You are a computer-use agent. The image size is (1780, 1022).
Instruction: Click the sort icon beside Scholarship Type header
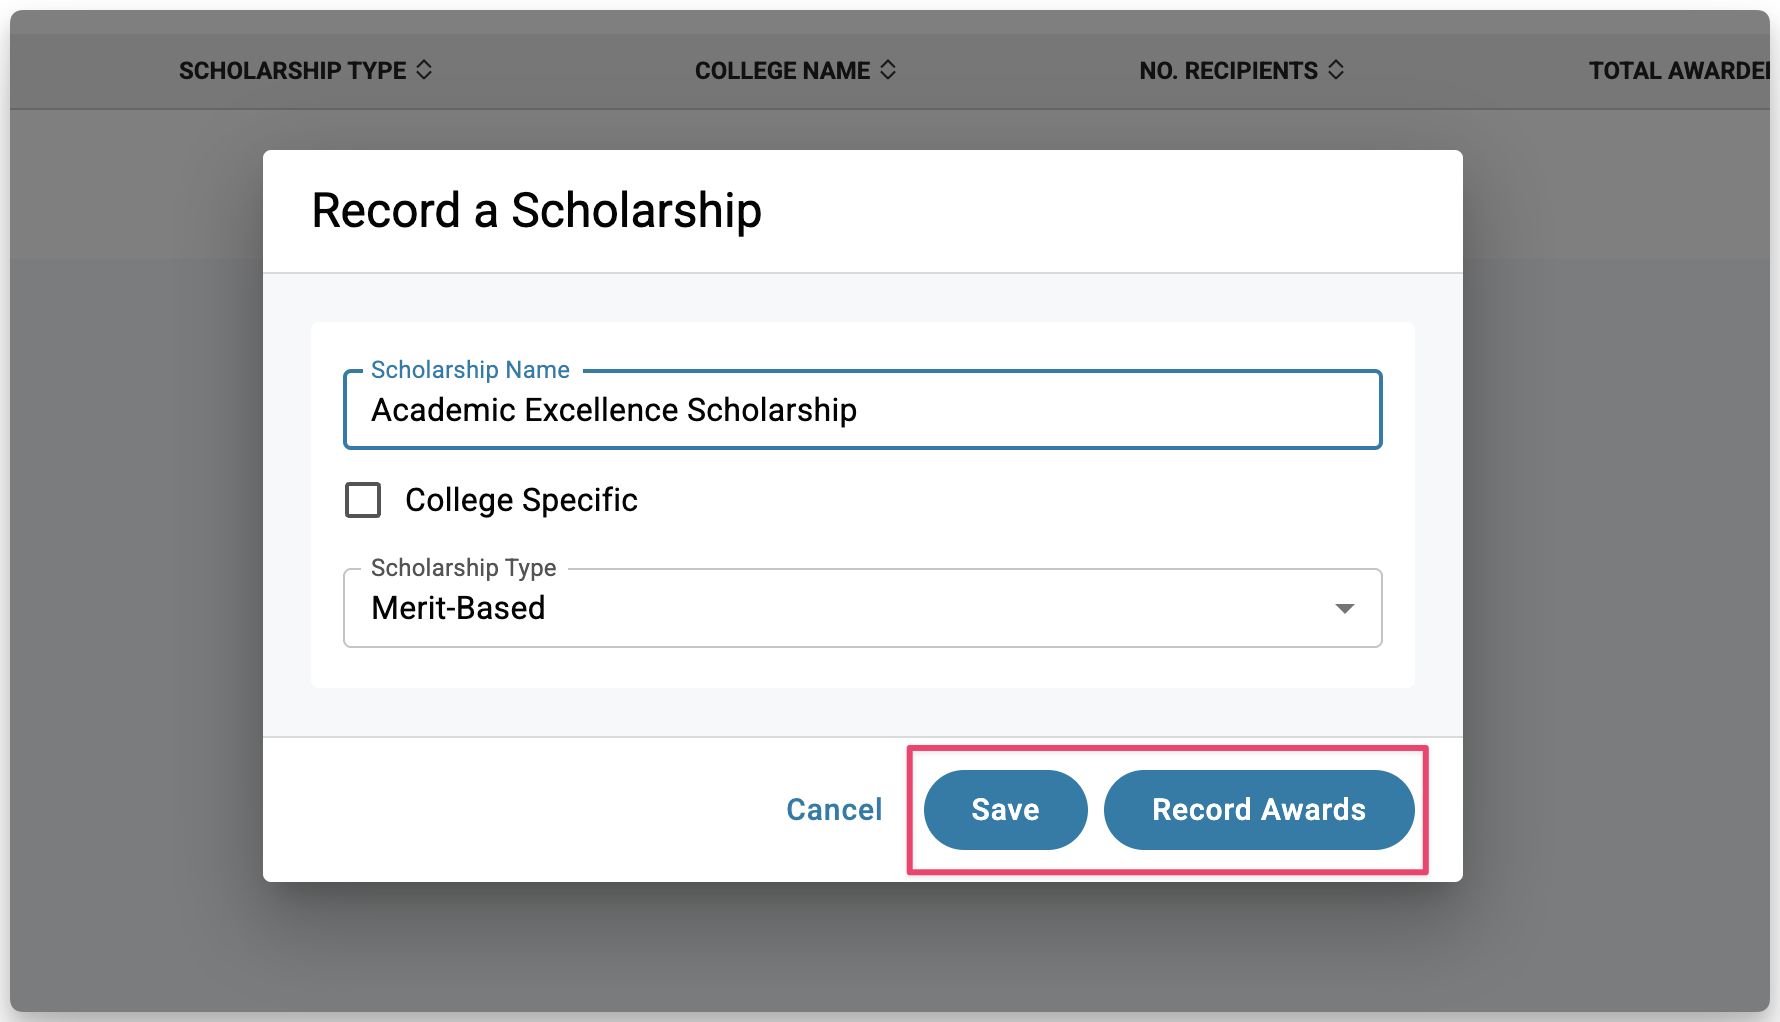tap(424, 70)
